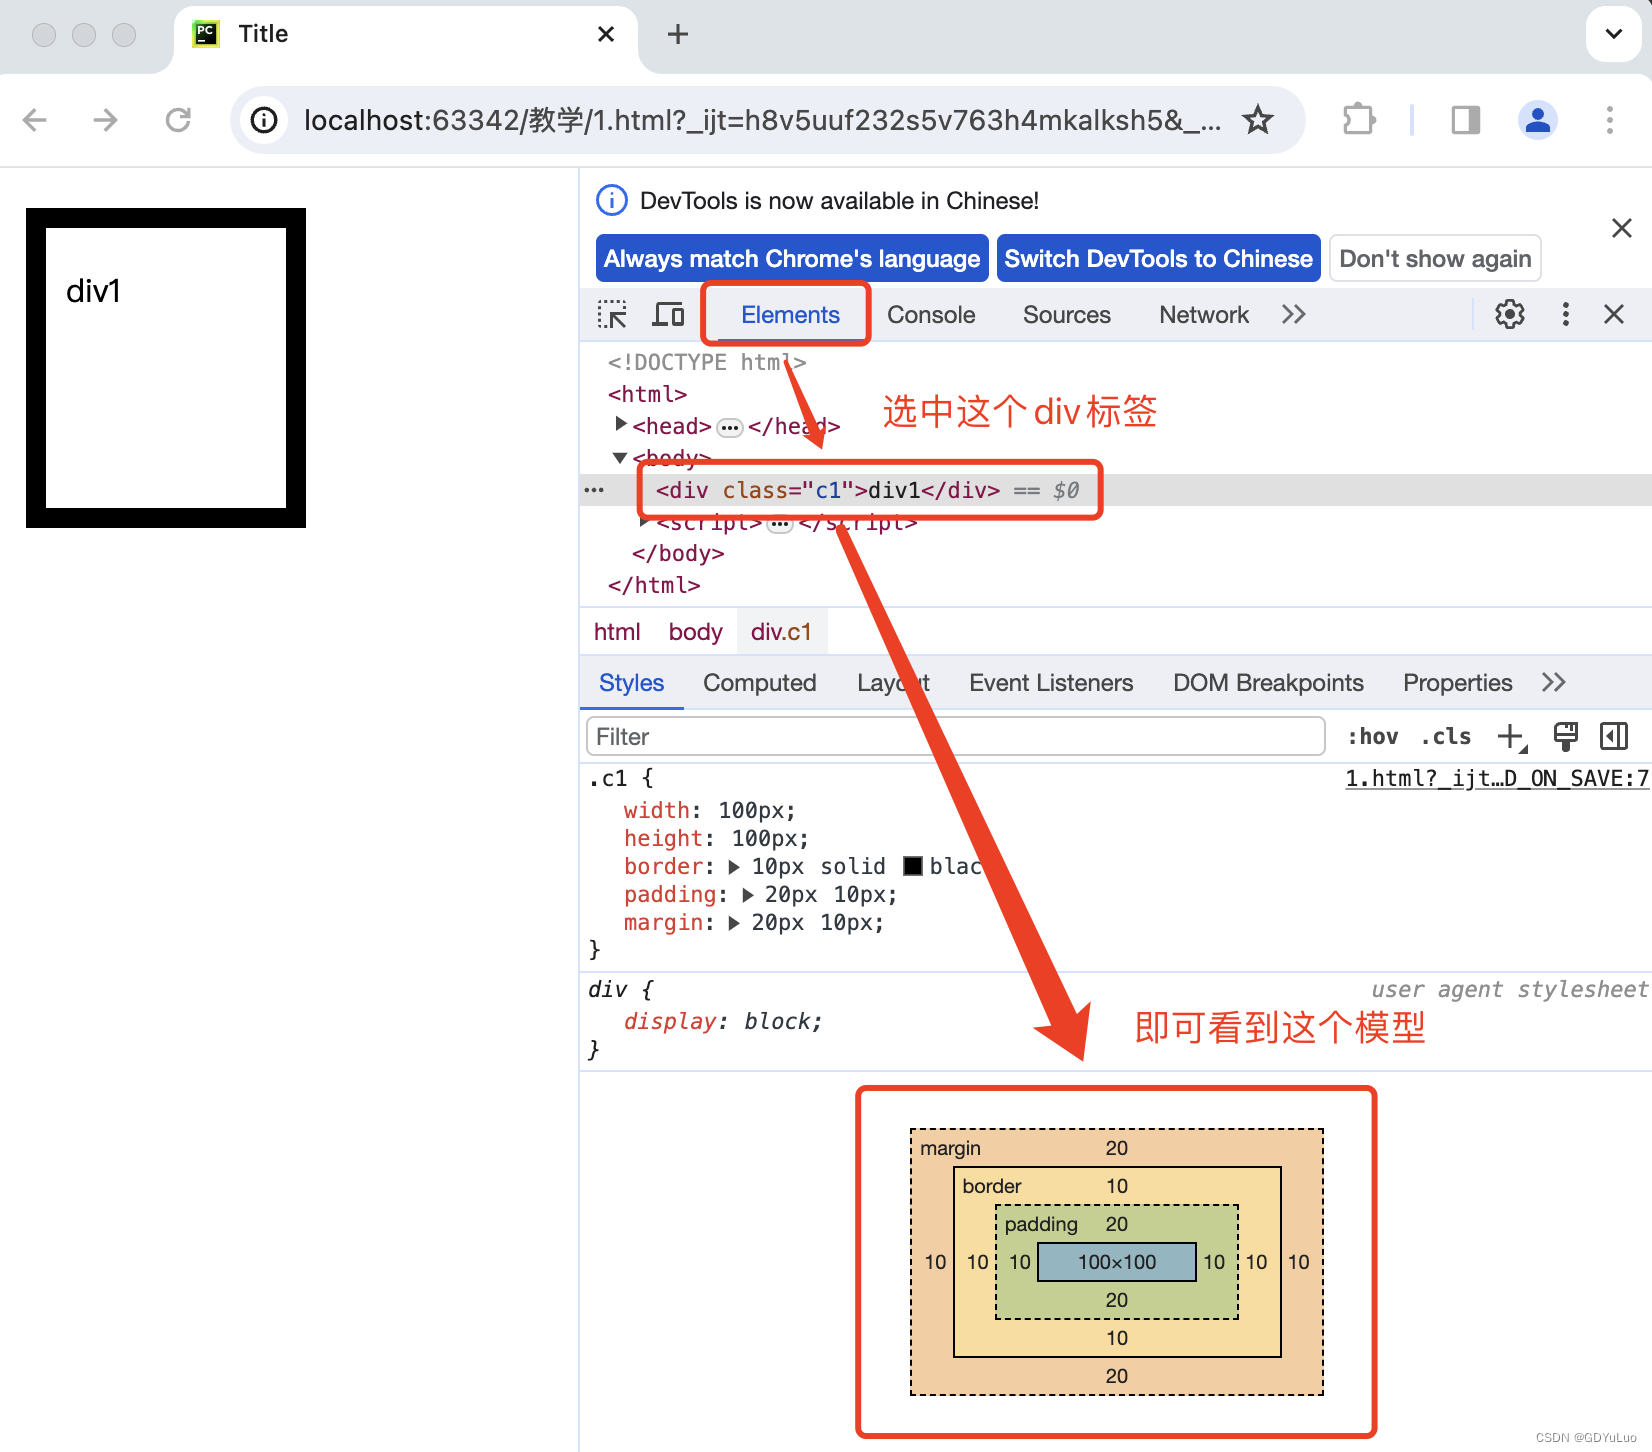The image size is (1652, 1452).
Task: Open DevTools settings gear
Action: (1510, 314)
